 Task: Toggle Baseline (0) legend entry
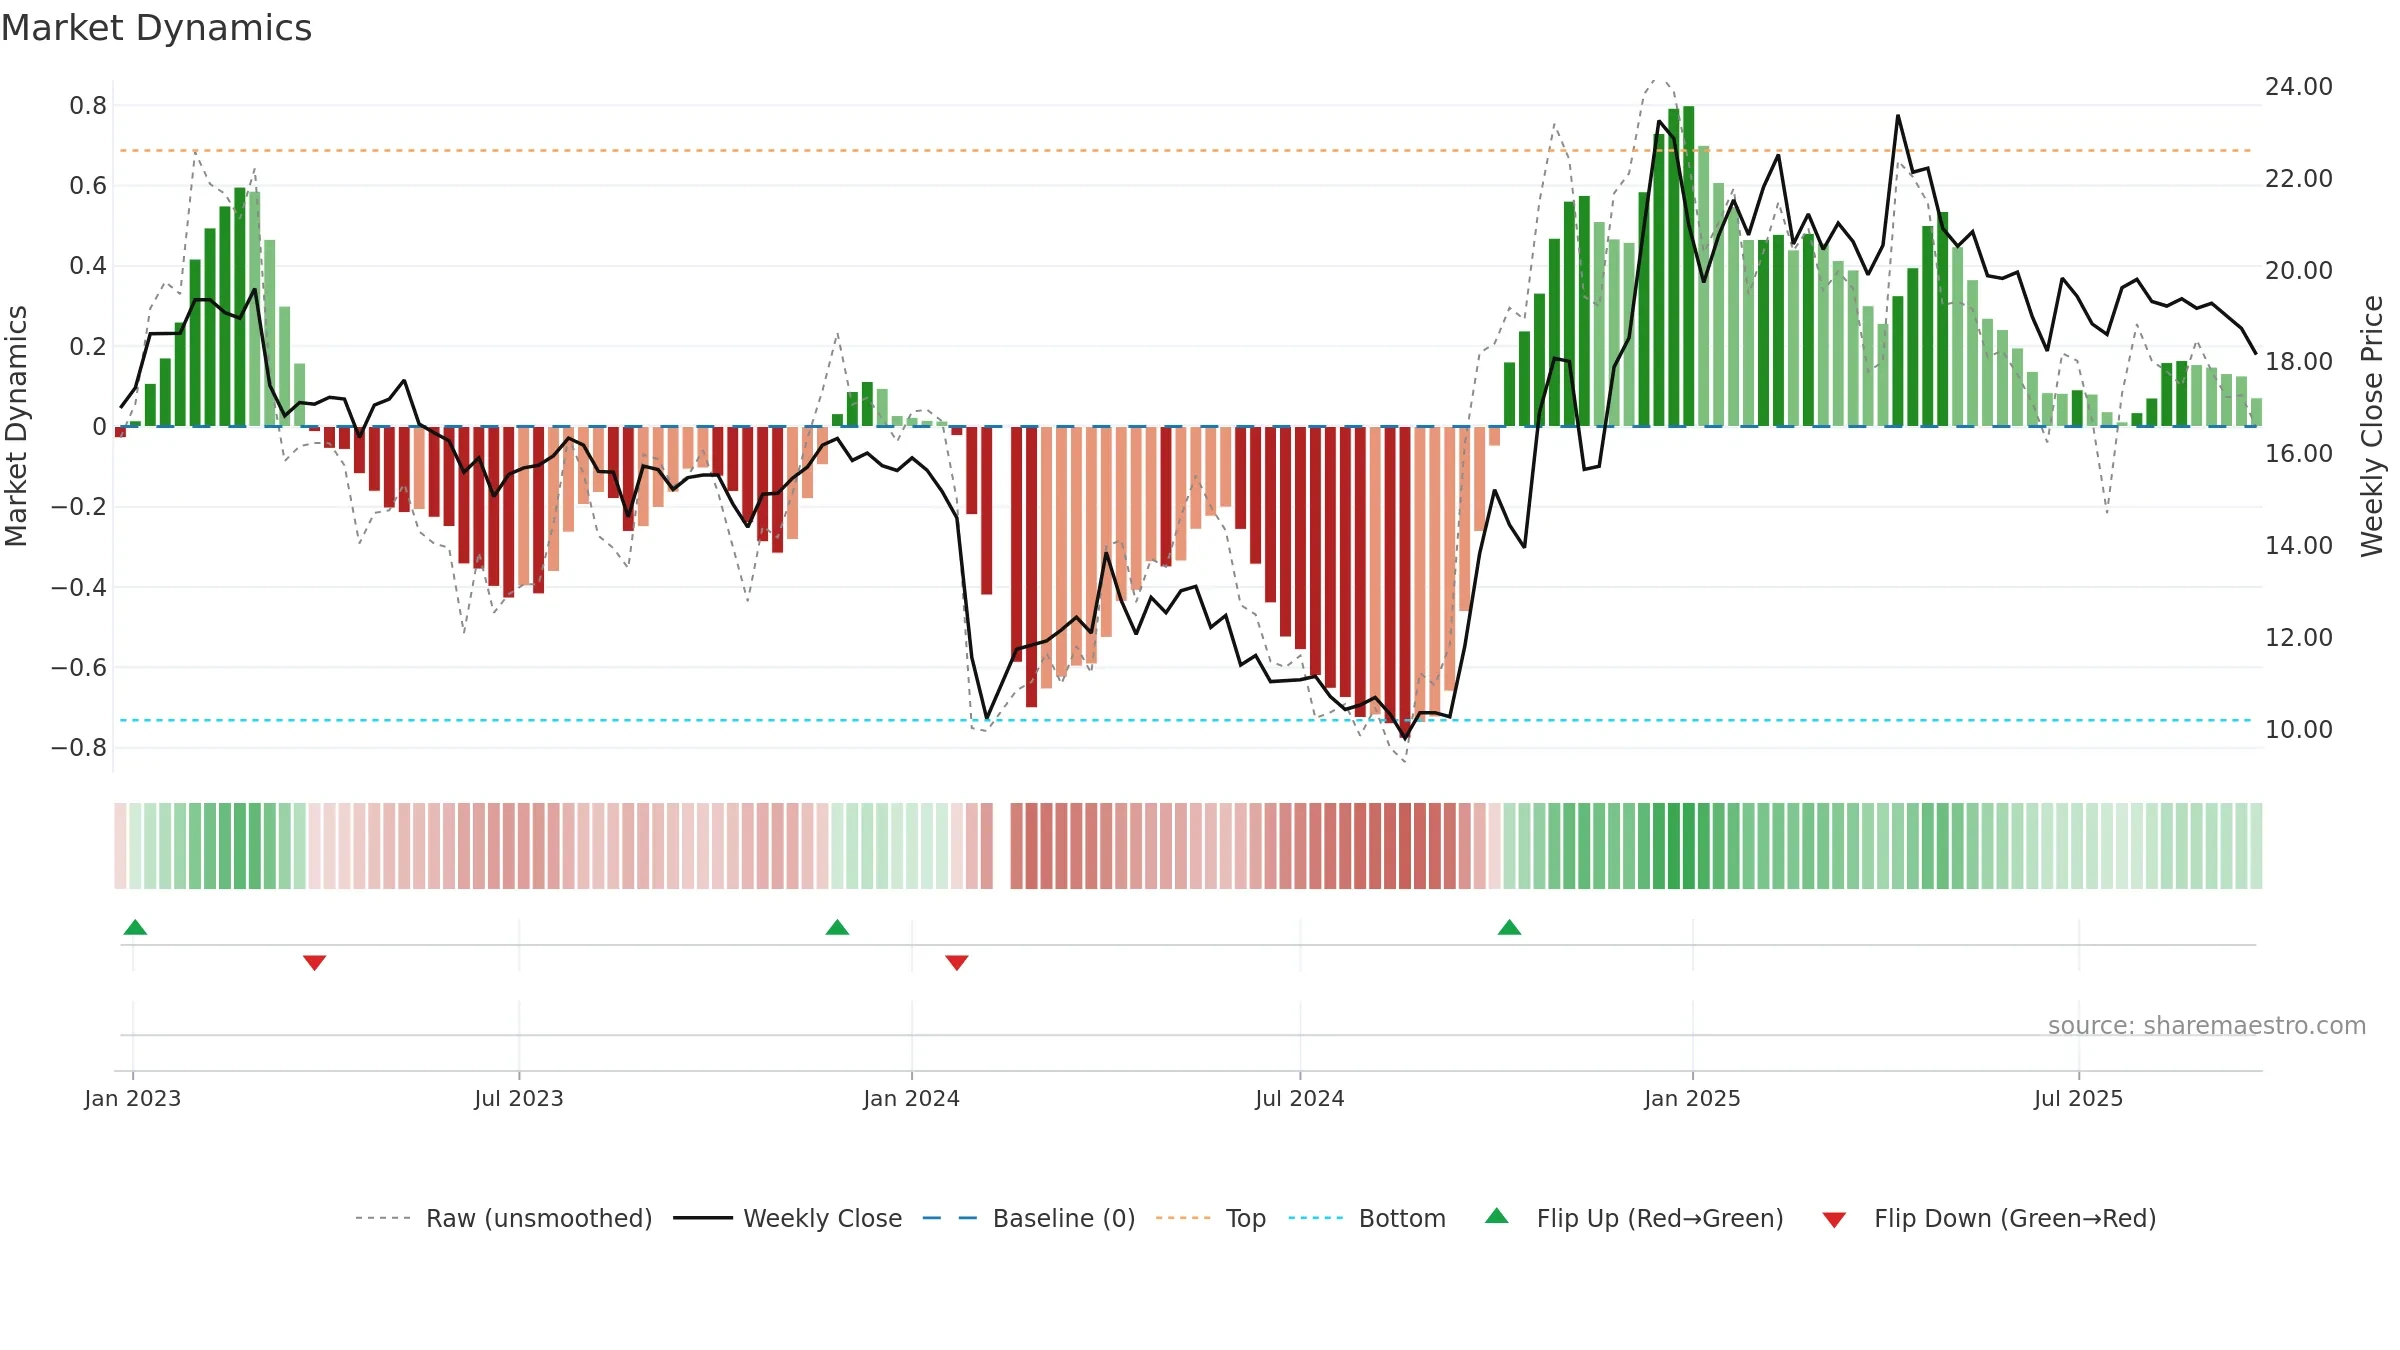(x=1029, y=1218)
